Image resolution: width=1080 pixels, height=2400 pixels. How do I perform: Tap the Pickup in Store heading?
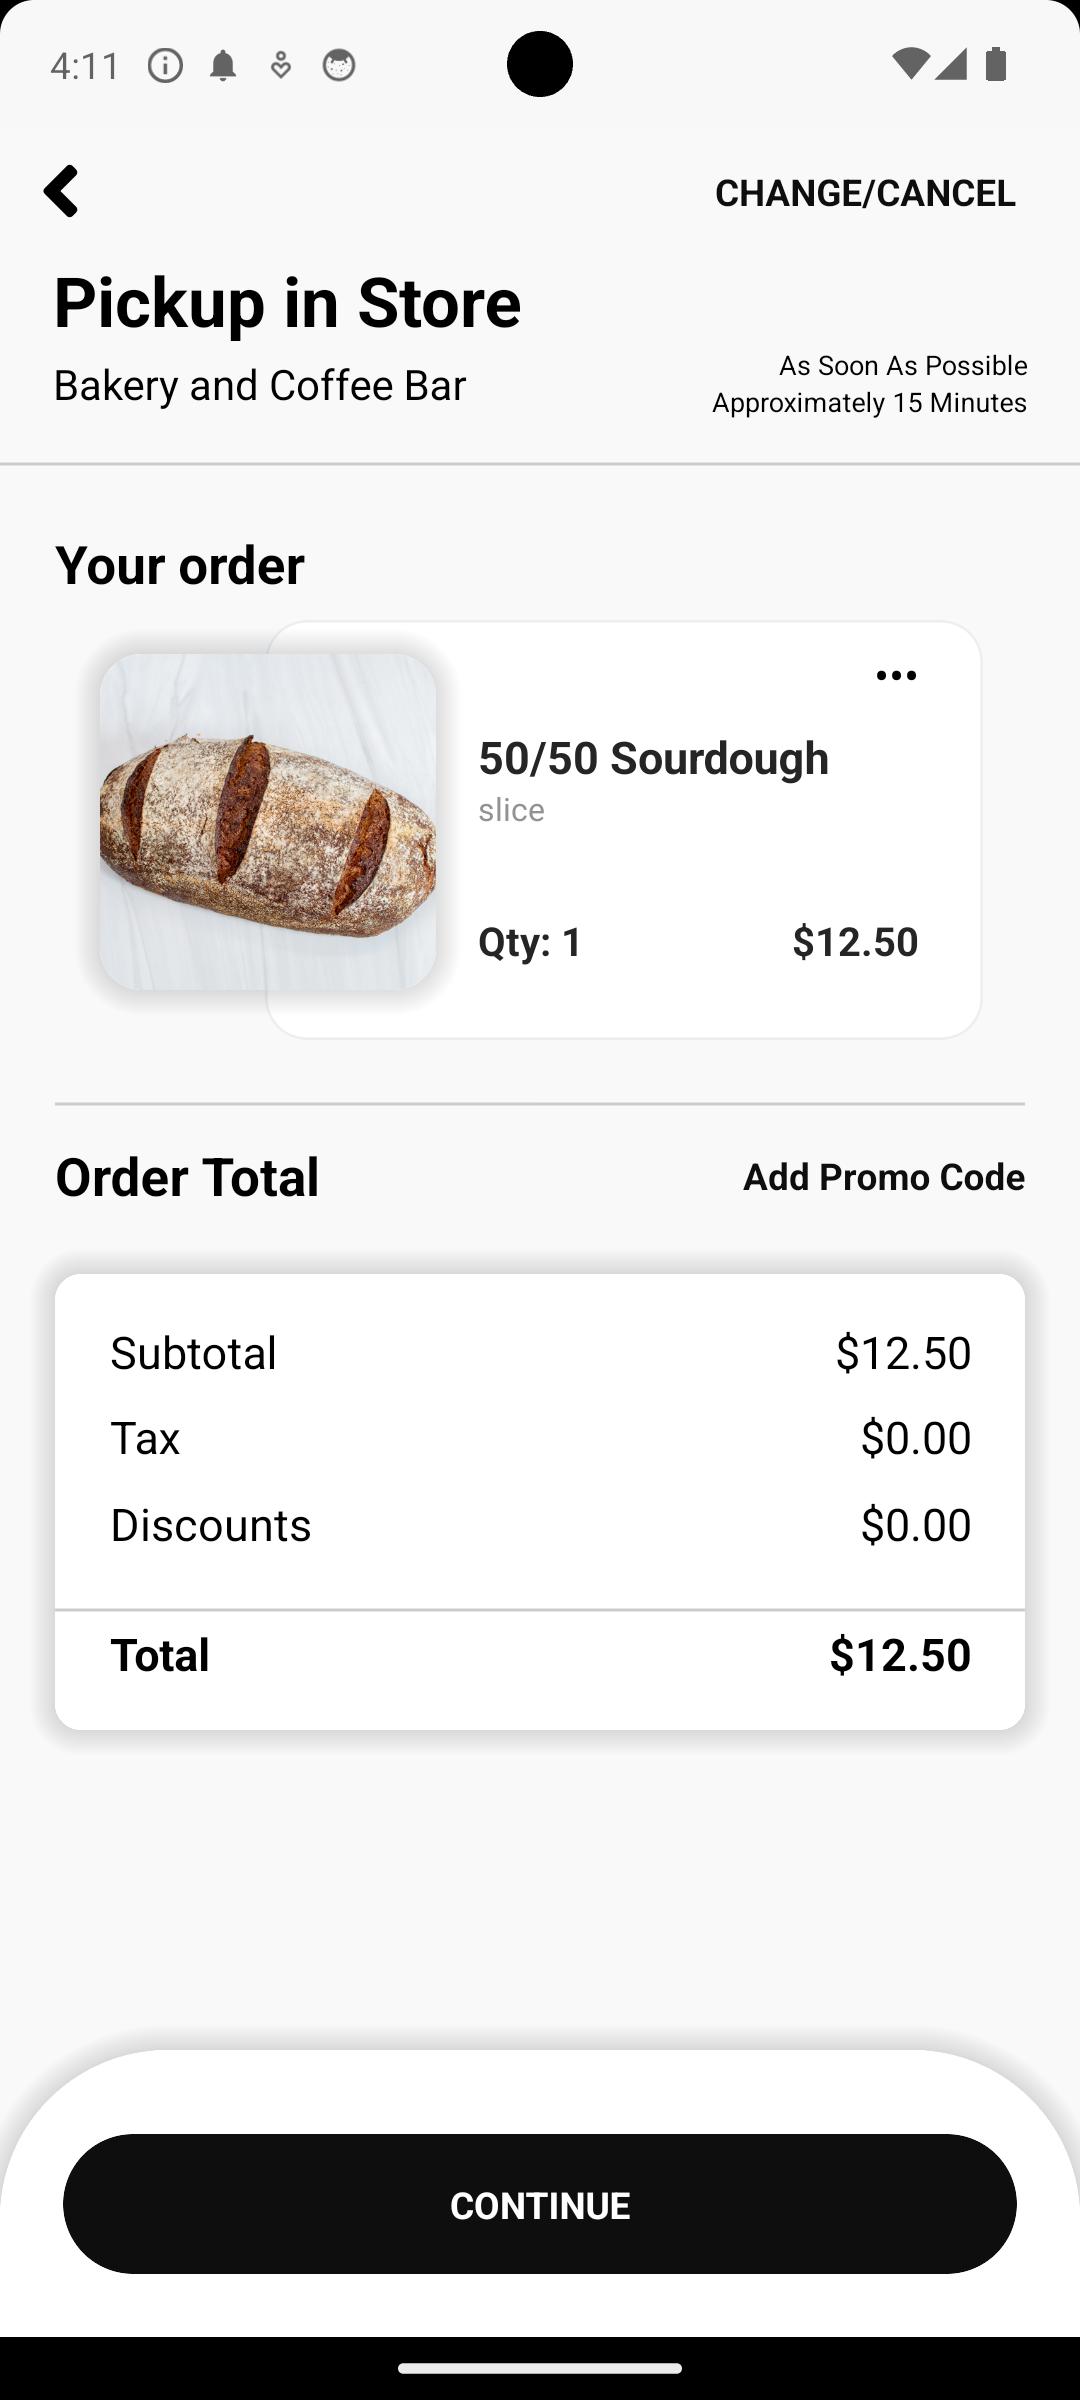coord(287,303)
